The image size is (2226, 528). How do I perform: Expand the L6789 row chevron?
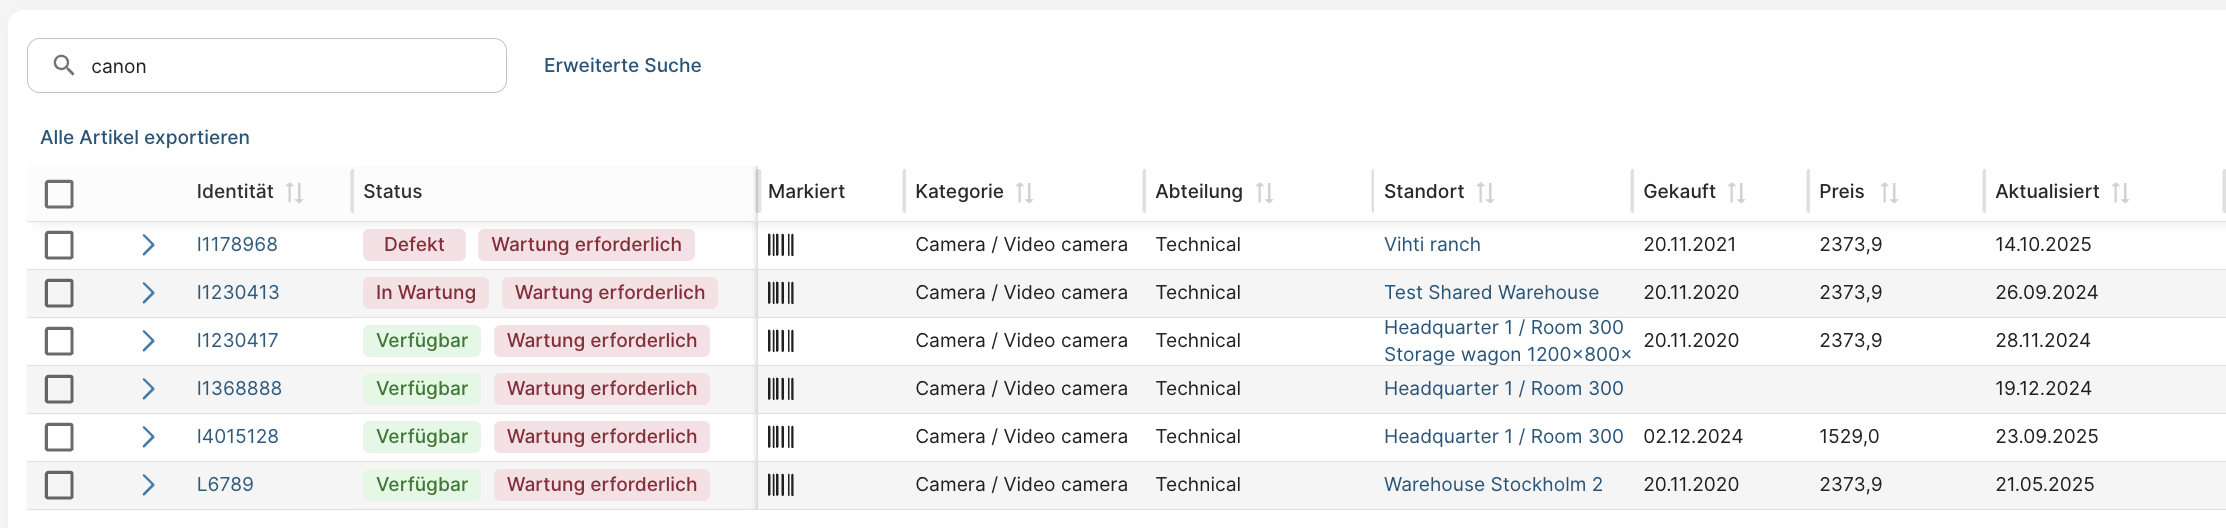coord(148,485)
